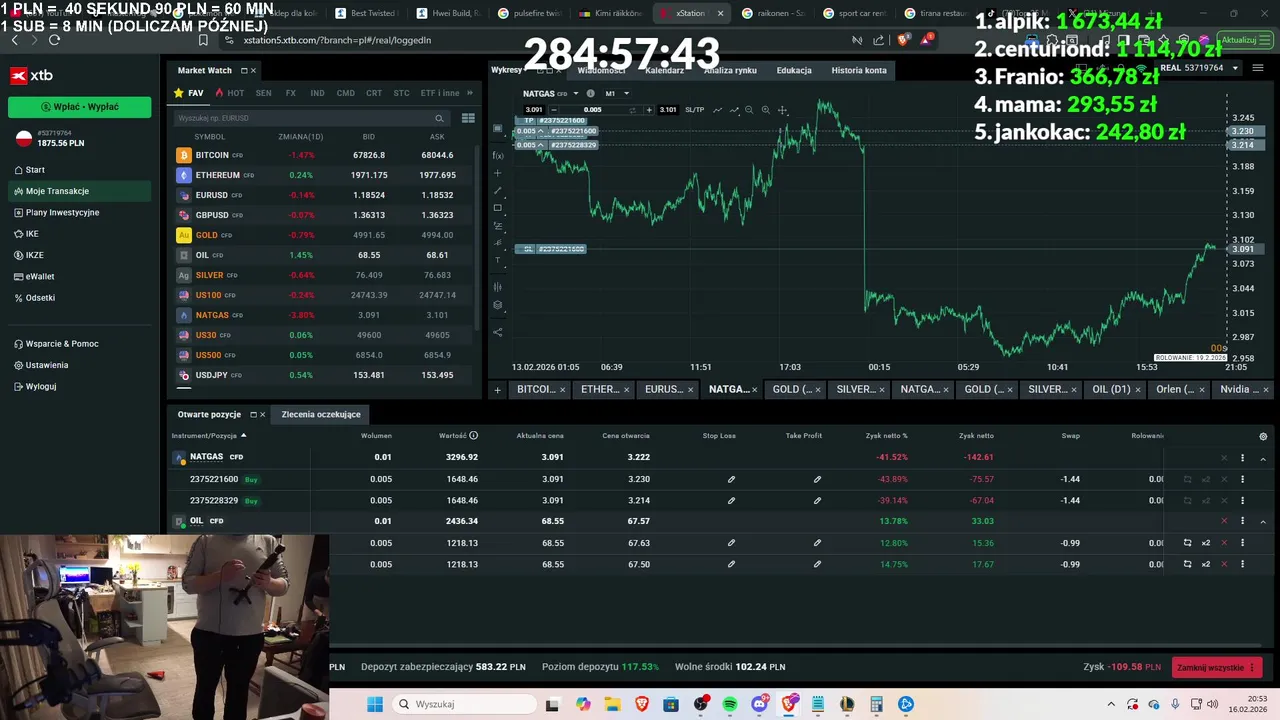Open Ustawienia in sidebar

coord(46,365)
